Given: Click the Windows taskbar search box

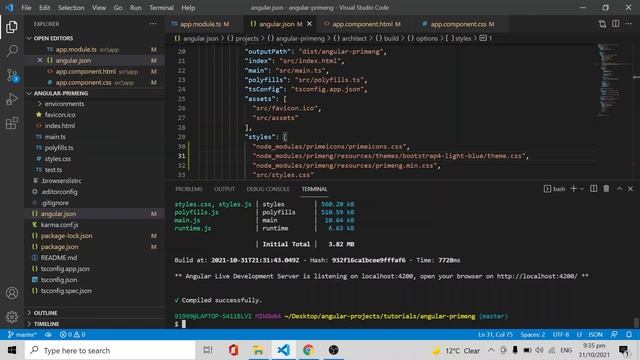Looking at the screenshot, I should (110, 350).
